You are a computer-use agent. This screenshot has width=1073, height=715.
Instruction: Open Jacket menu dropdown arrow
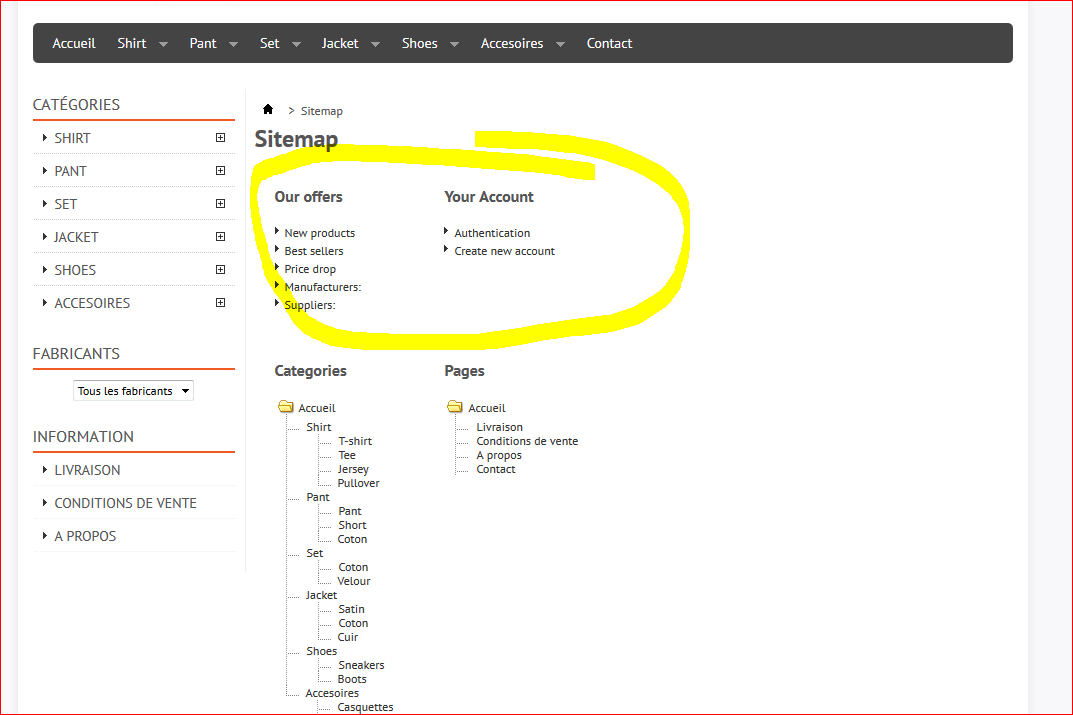point(375,44)
